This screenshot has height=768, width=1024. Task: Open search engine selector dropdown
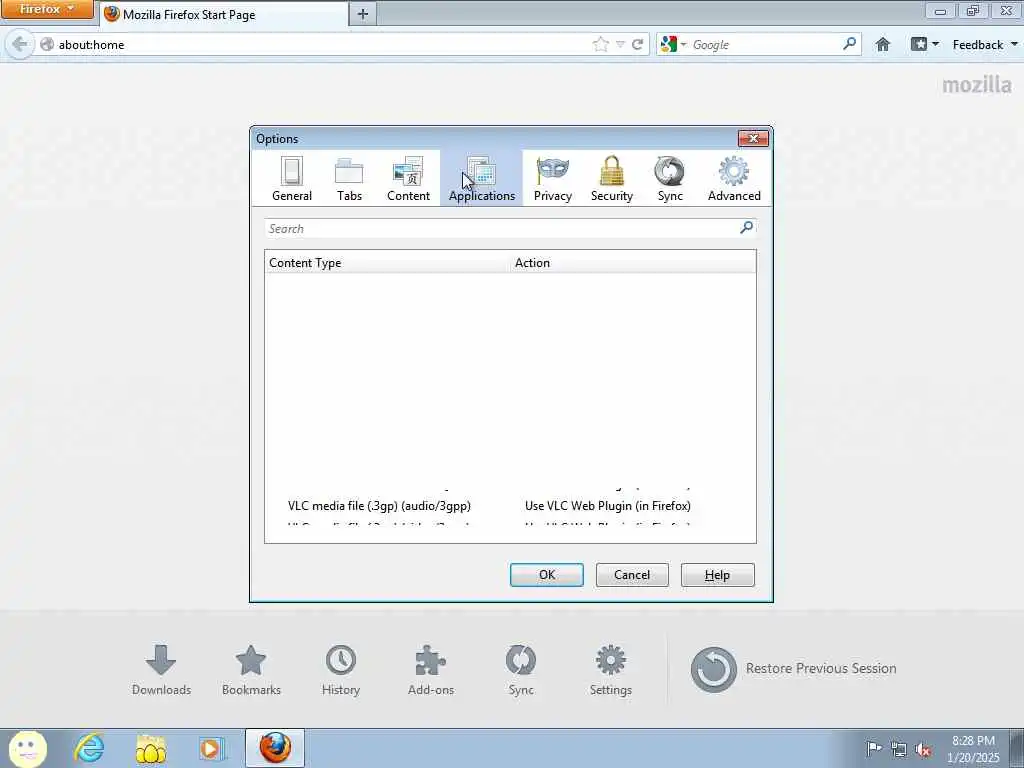point(673,44)
